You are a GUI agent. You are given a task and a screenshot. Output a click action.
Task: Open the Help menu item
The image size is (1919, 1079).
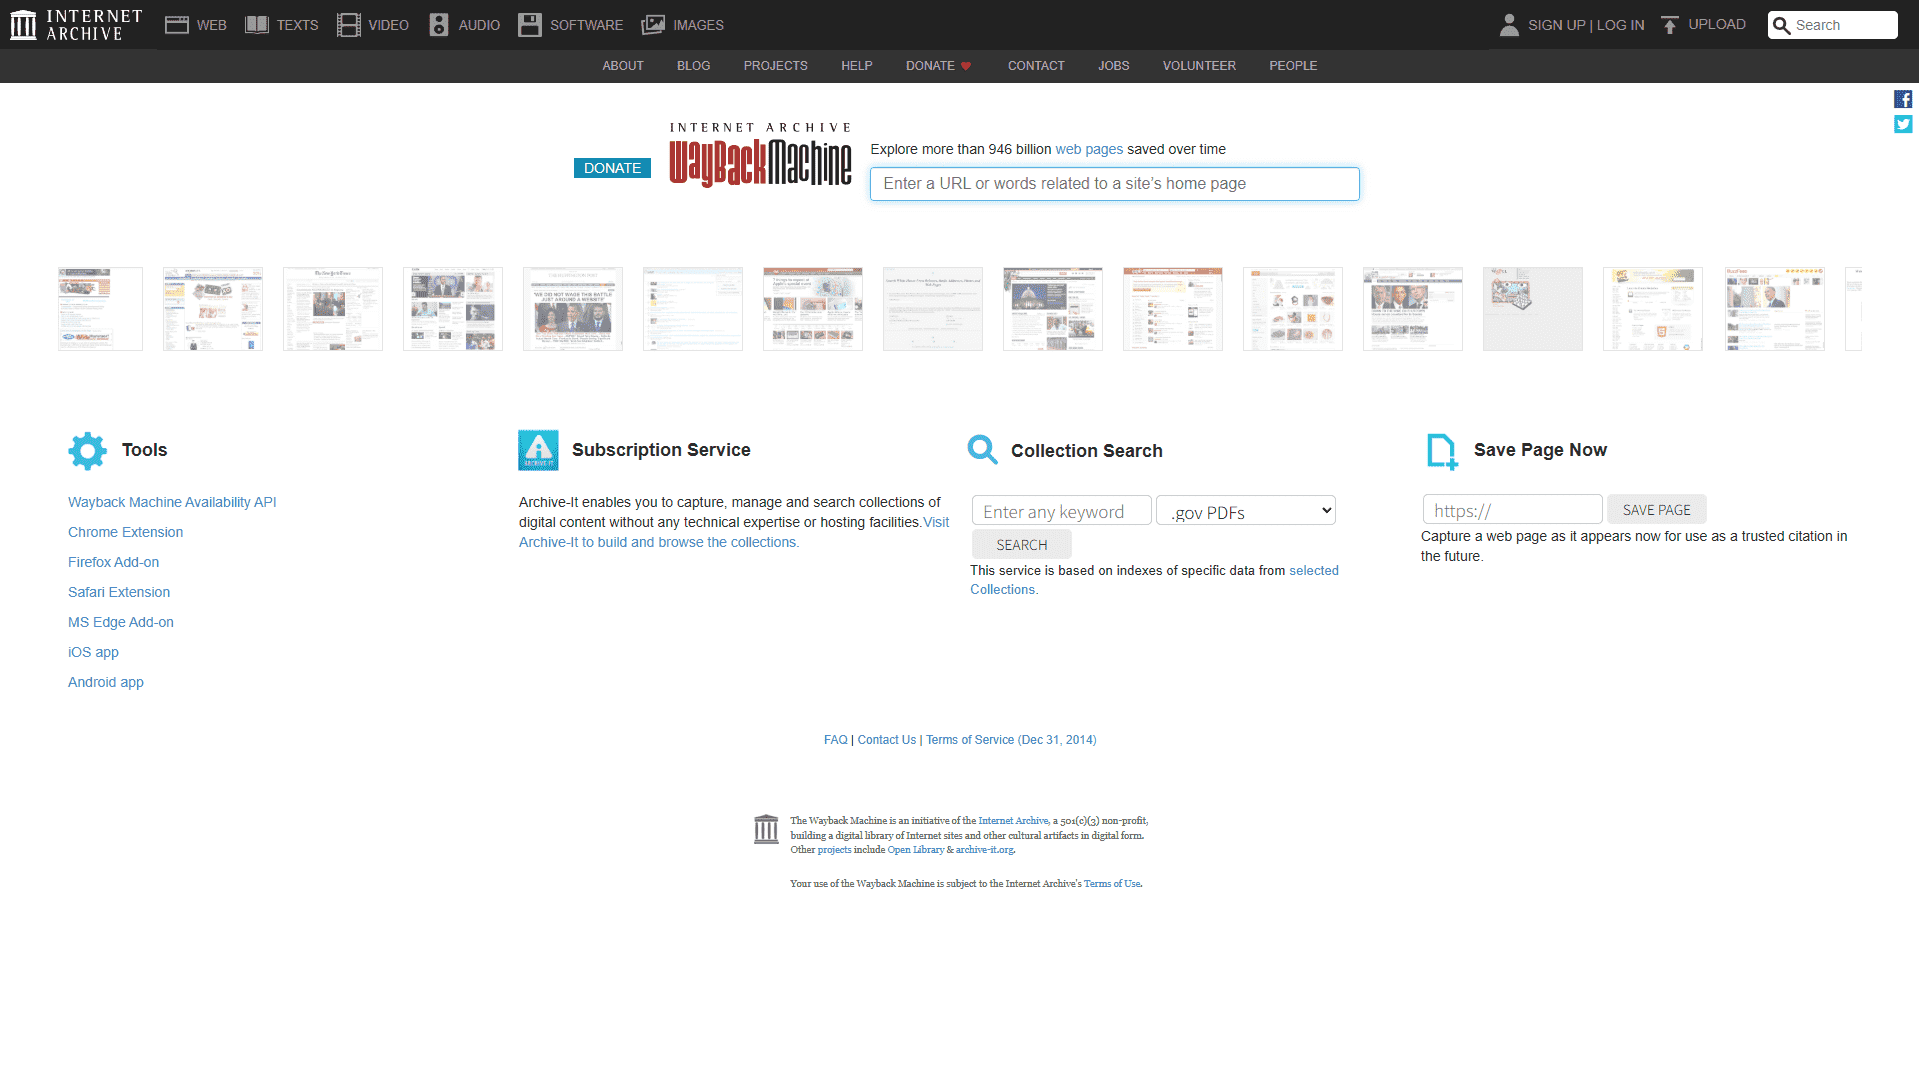[856, 66]
